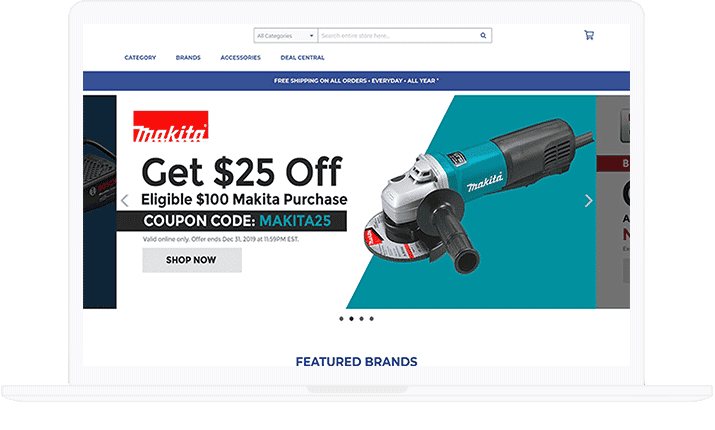This screenshot has height=430, width=715.
Task: Click the search magnifier icon
Action: (x=483, y=36)
